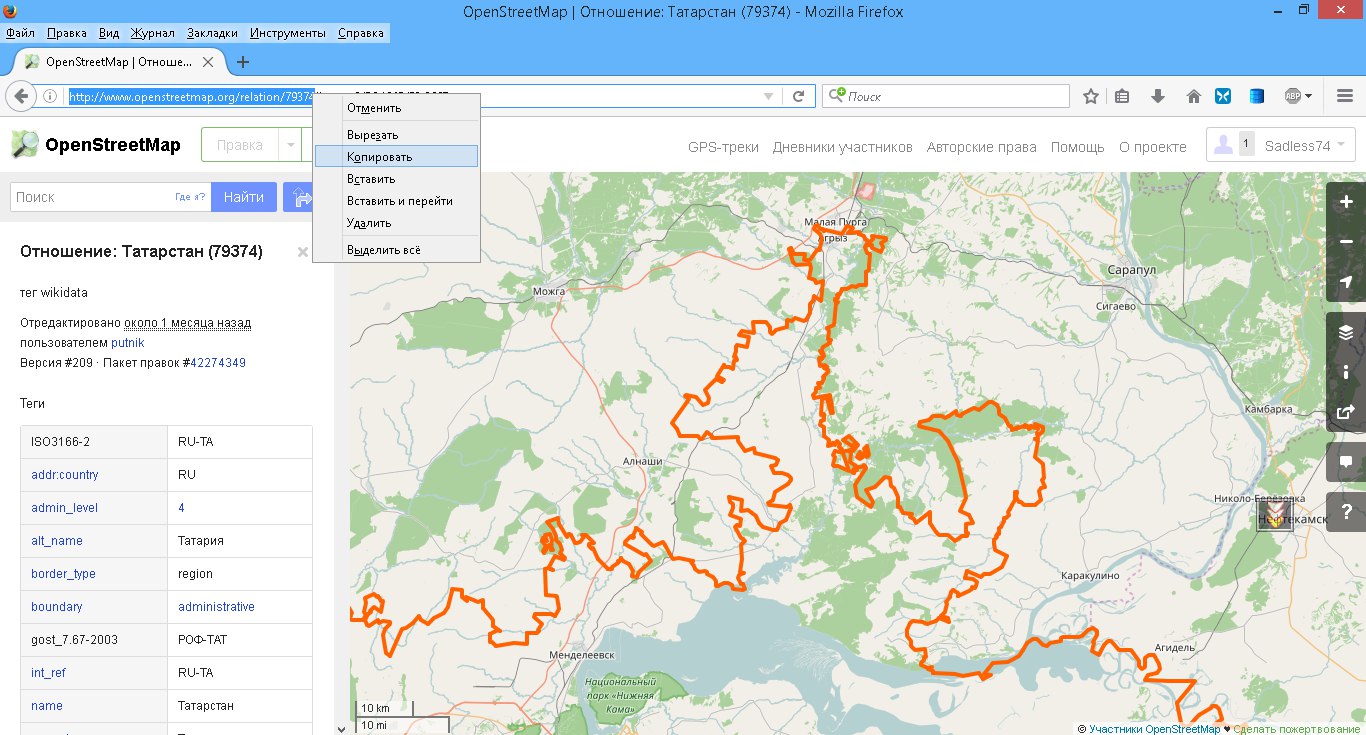Open a new browser tab
The image size is (1366, 735).
pyautogui.click(x=242, y=62)
